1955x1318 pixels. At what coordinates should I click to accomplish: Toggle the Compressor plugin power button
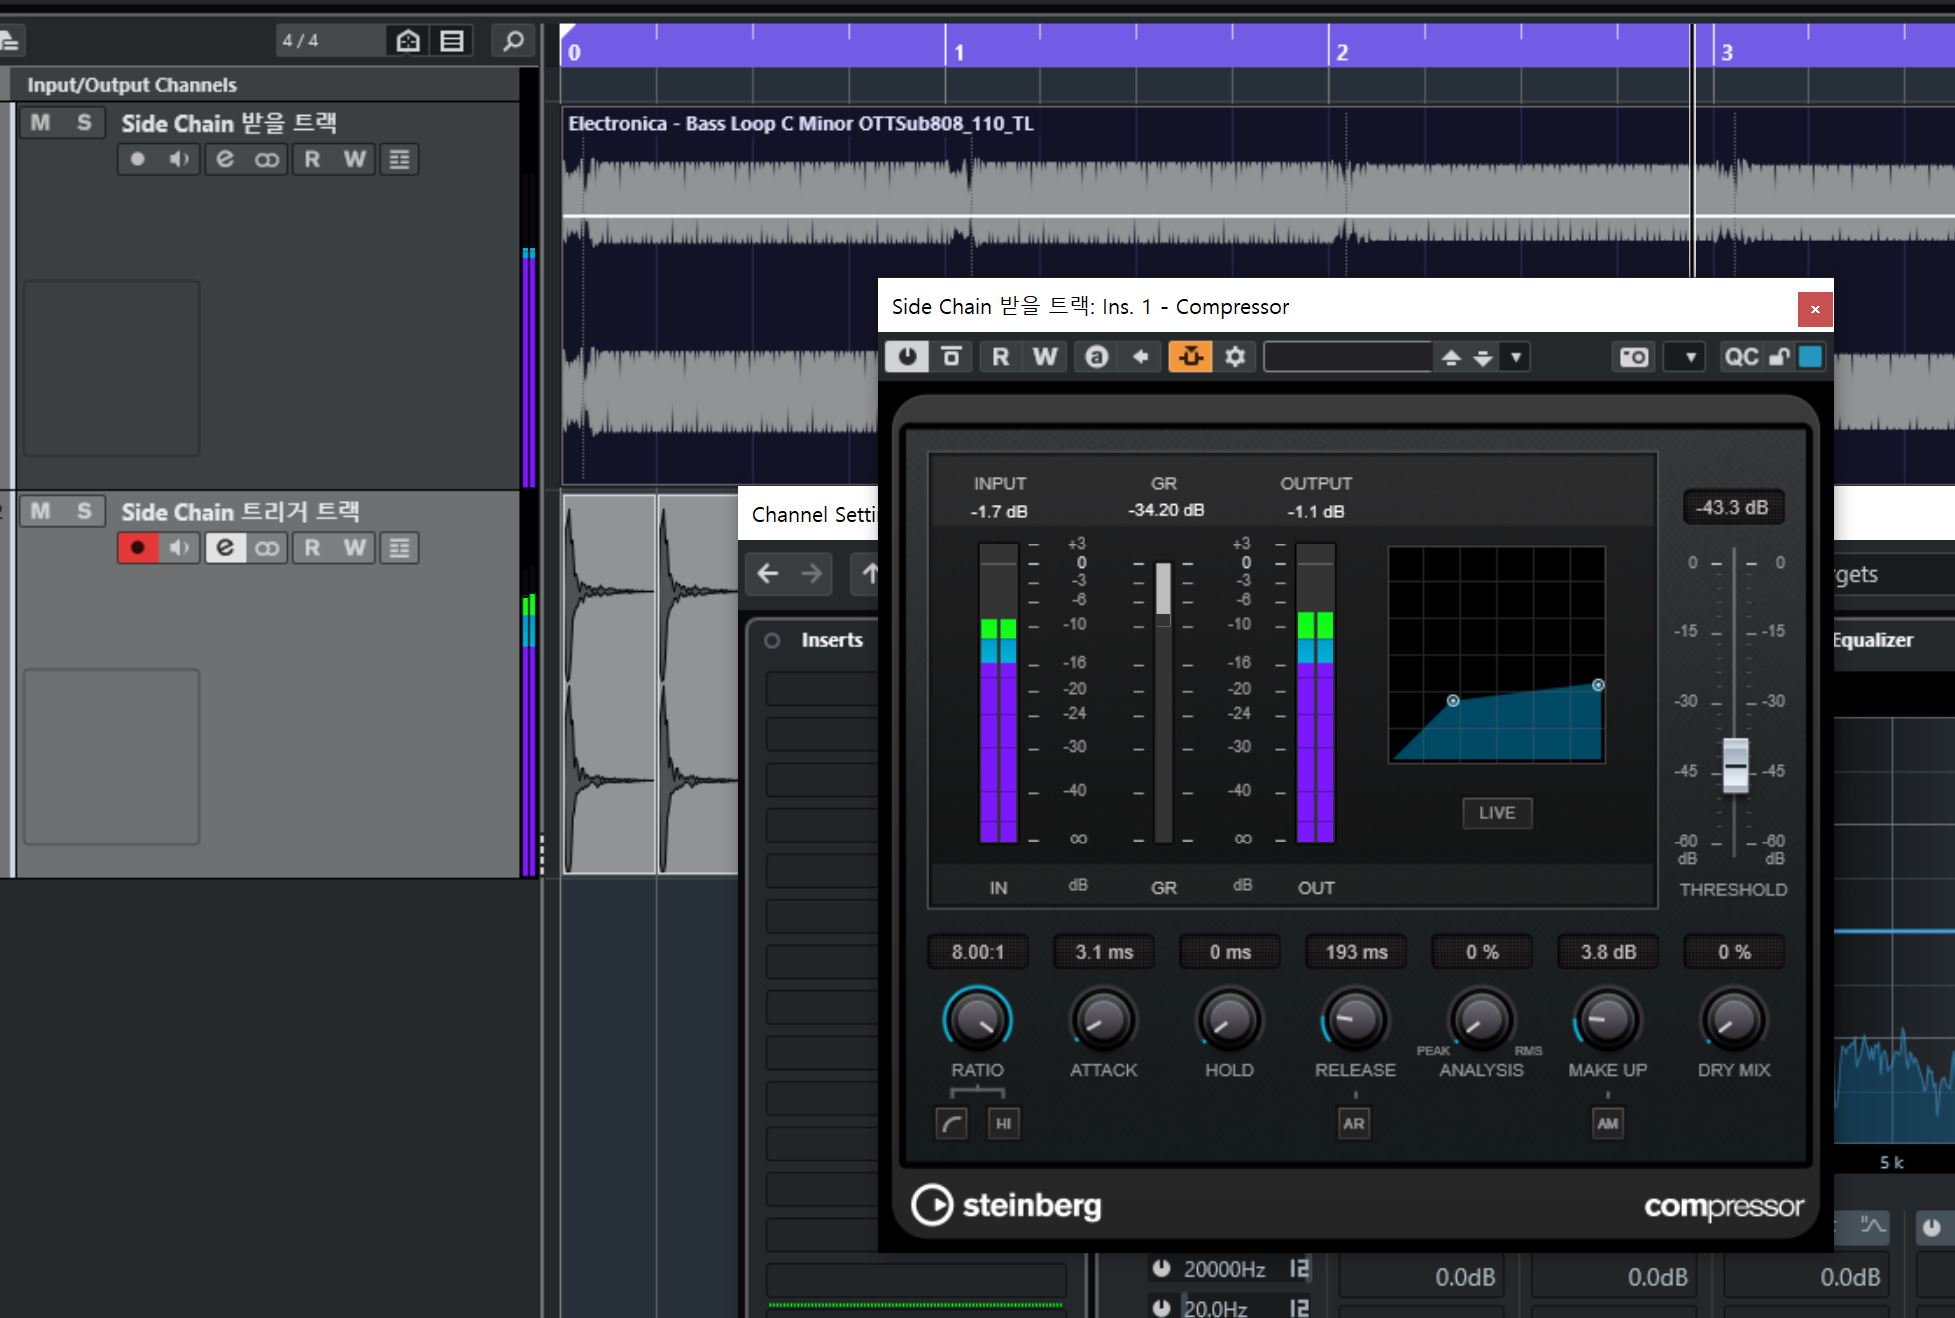tap(907, 357)
